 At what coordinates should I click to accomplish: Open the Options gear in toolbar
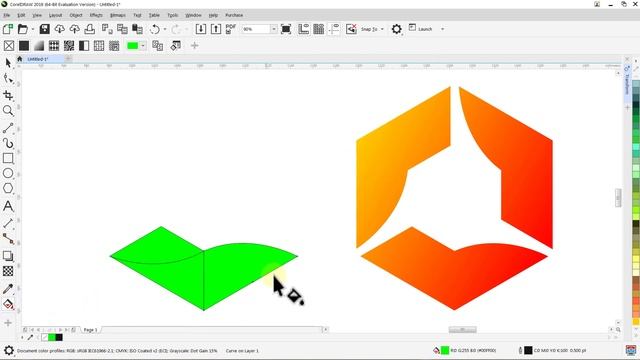coord(396,29)
